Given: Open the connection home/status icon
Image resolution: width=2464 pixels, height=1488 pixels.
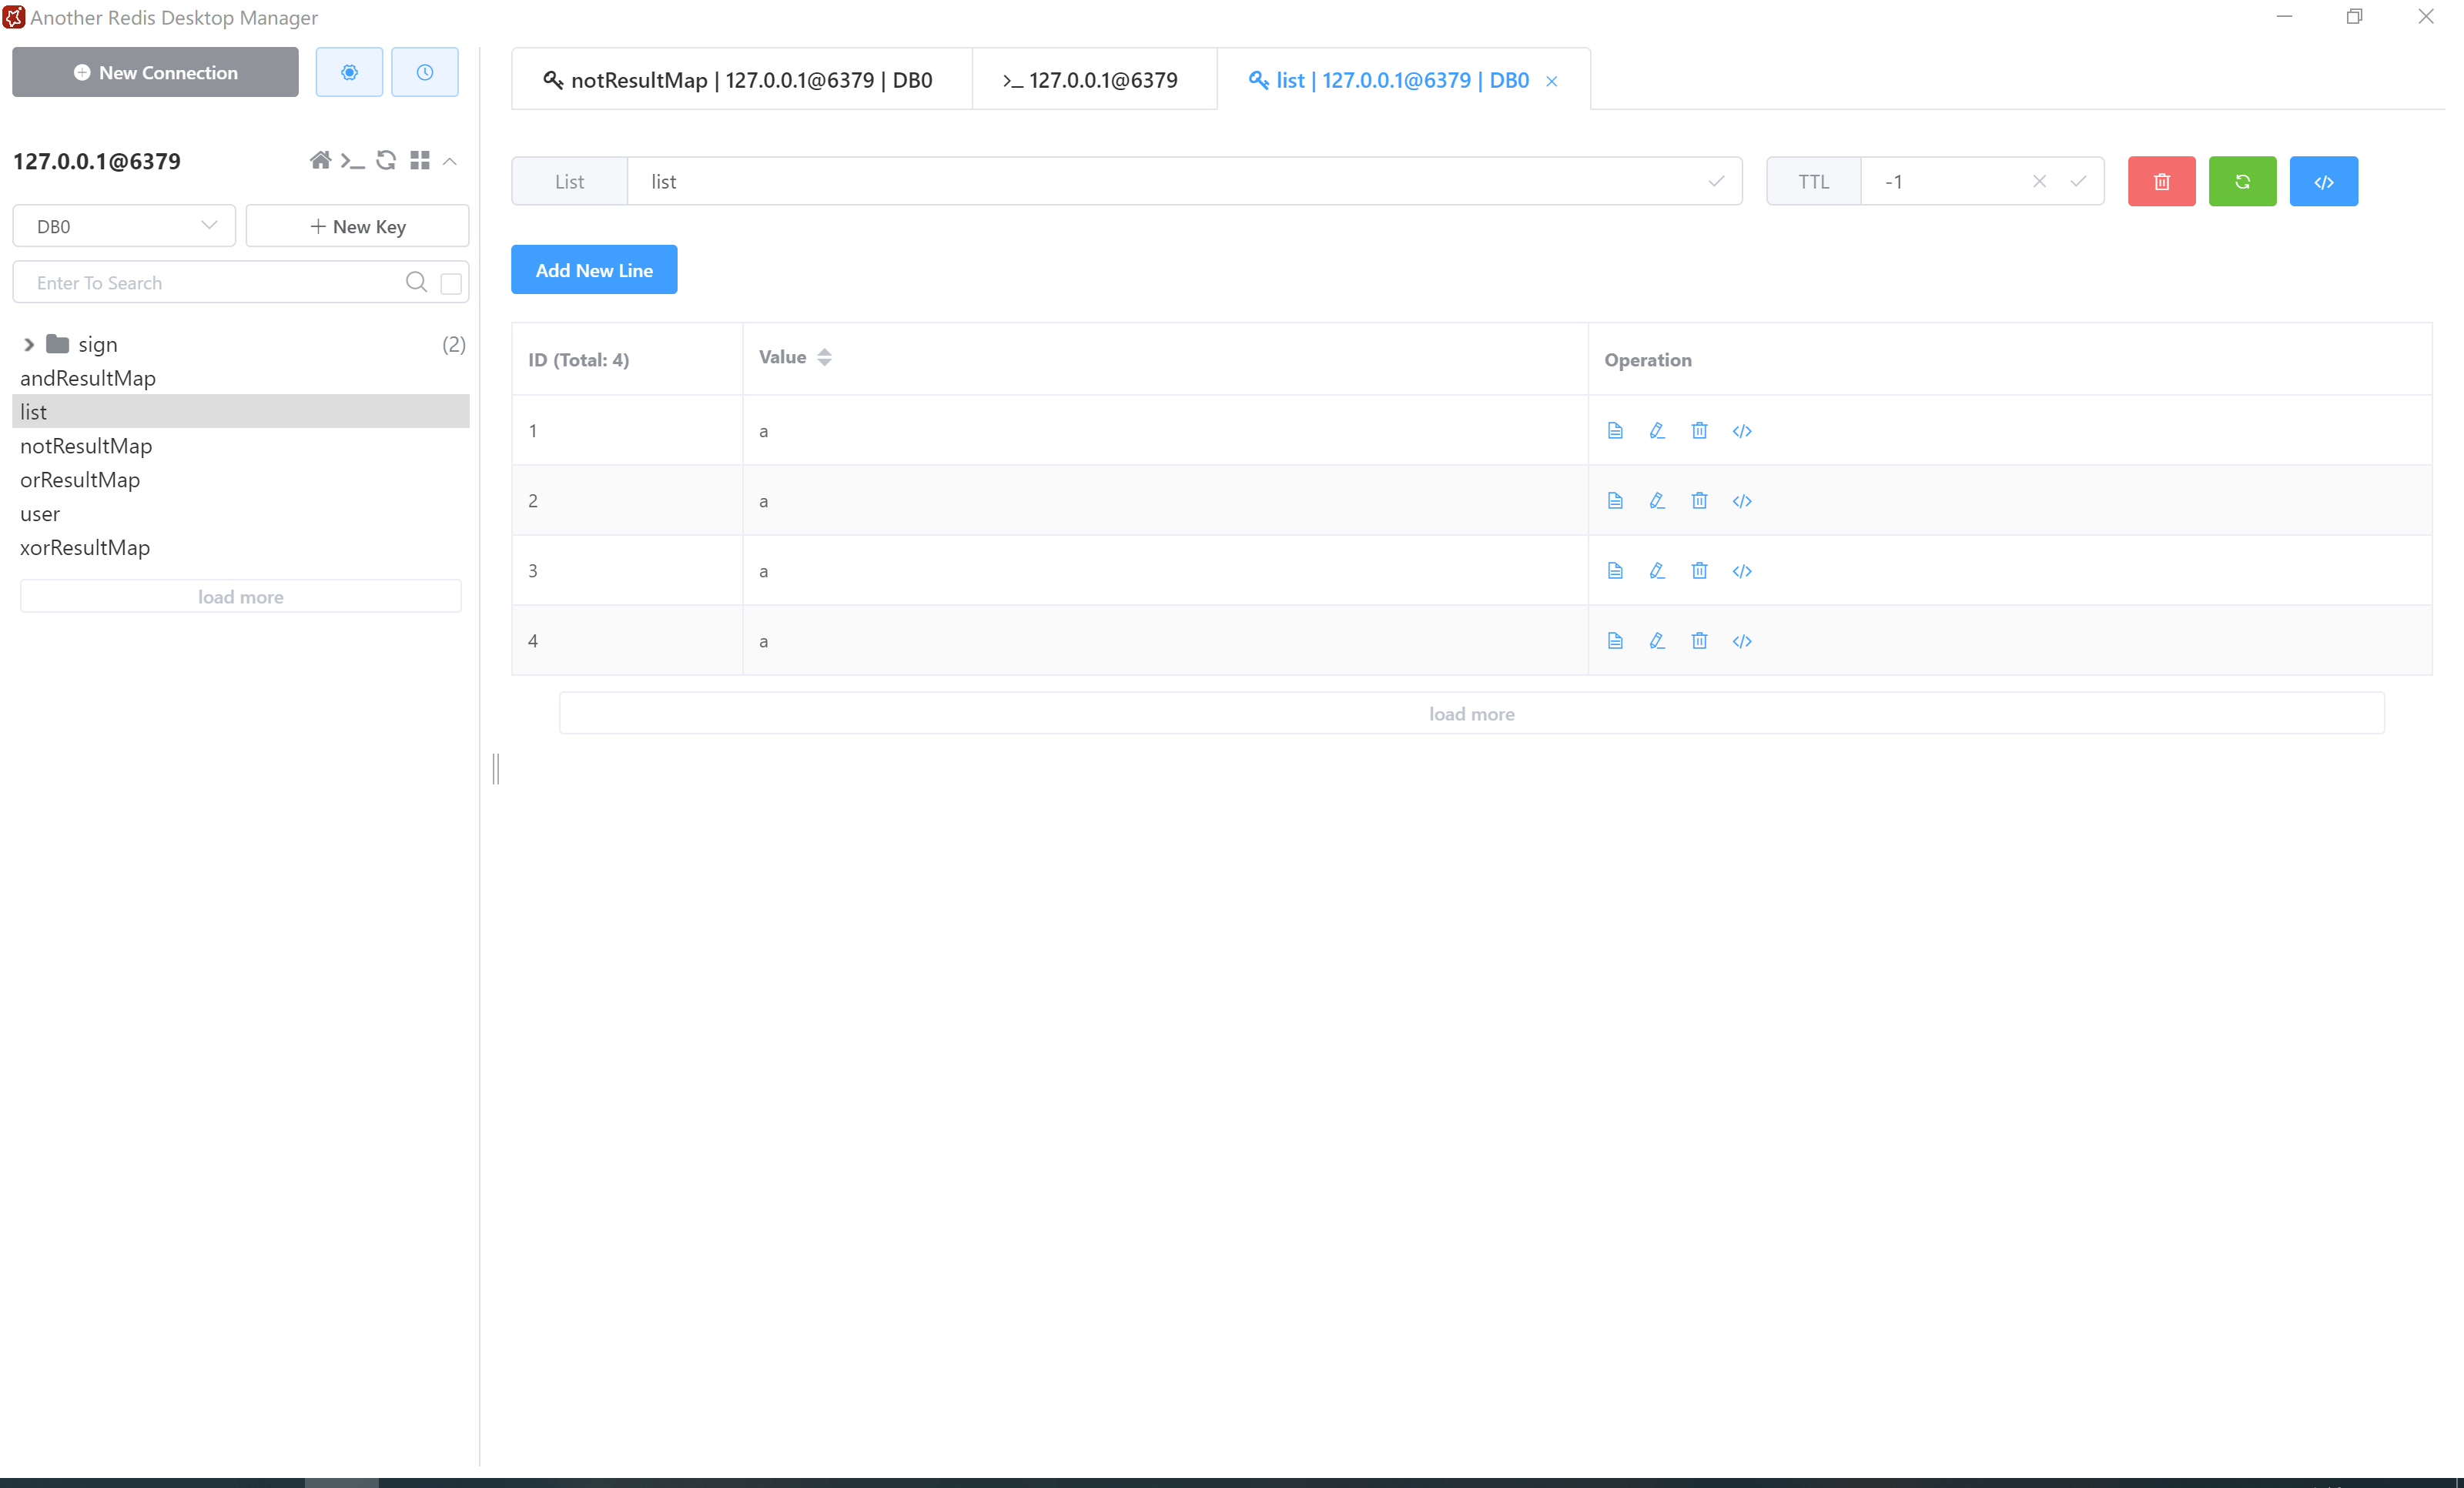Looking at the screenshot, I should [320, 160].
